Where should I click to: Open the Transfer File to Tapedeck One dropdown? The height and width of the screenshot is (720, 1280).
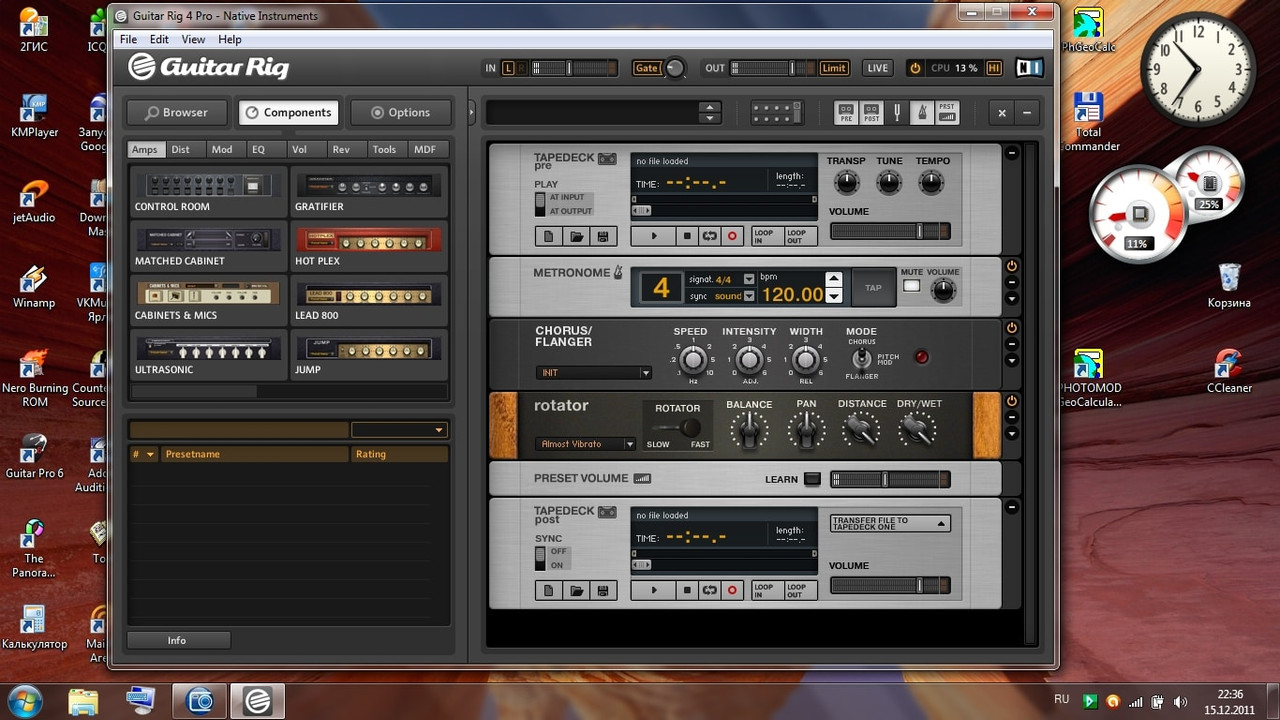[890, 523]
